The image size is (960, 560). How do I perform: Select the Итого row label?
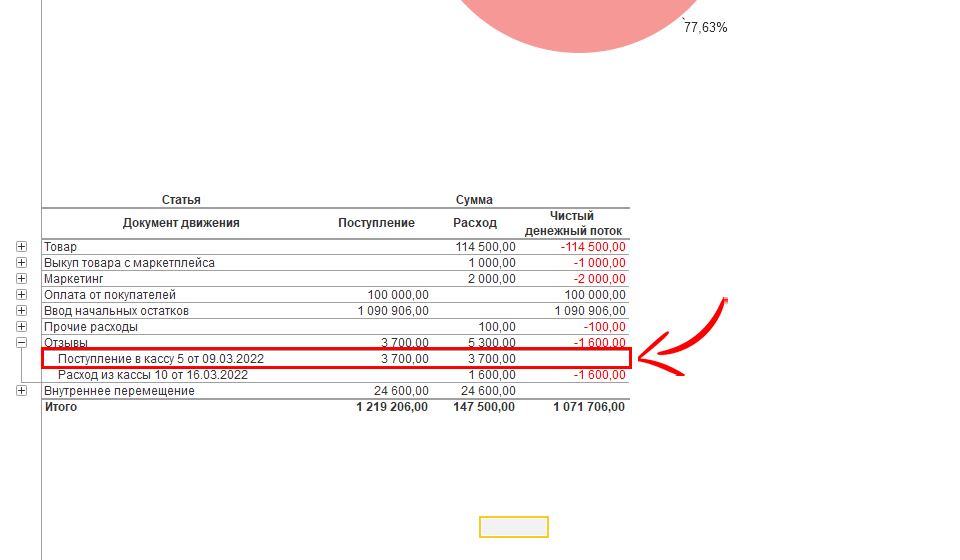(x=60, y=407)
